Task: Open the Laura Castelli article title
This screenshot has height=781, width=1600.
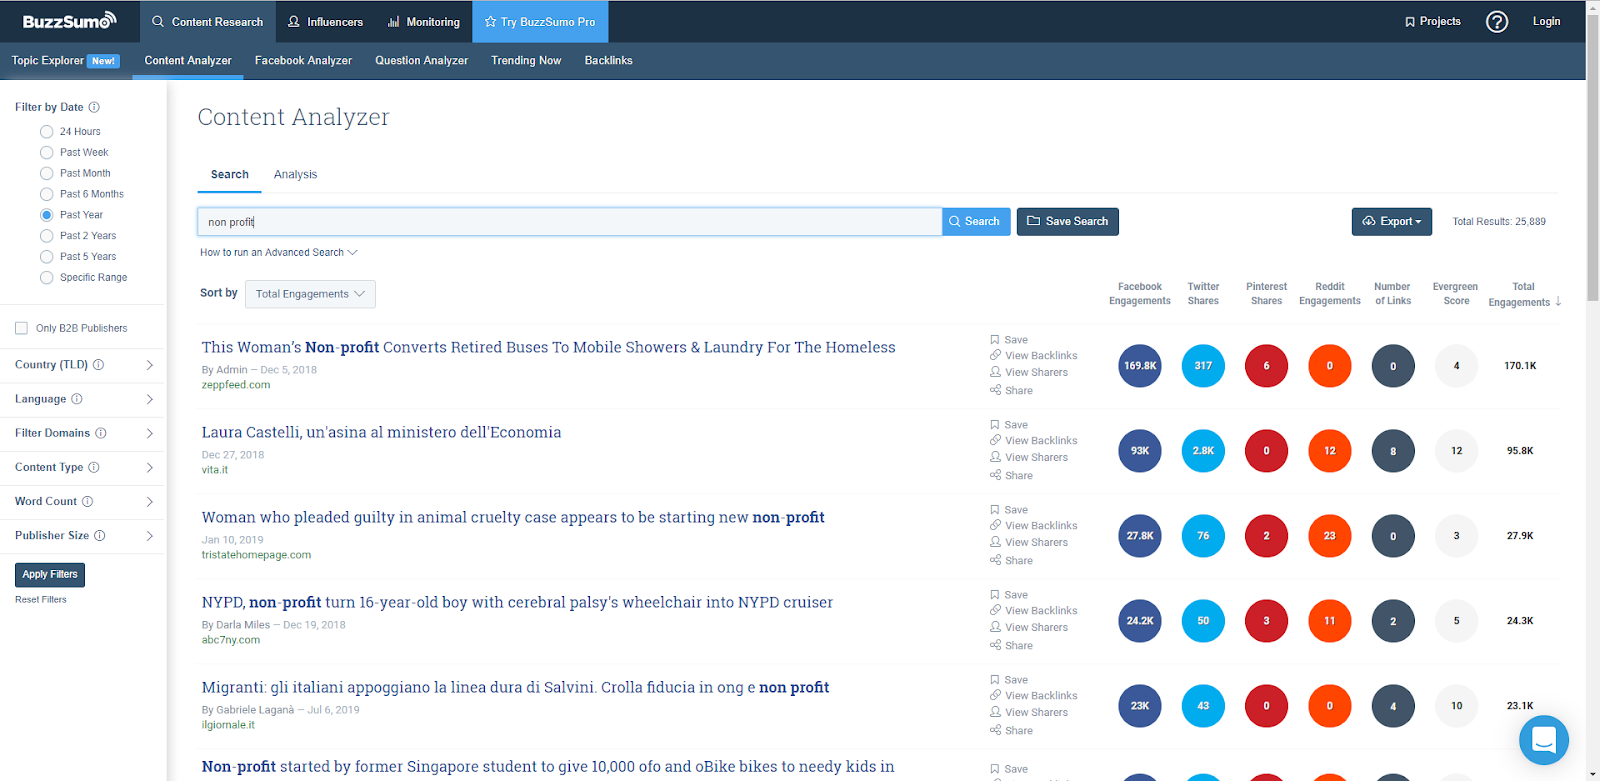Action: tap(381, 432)
